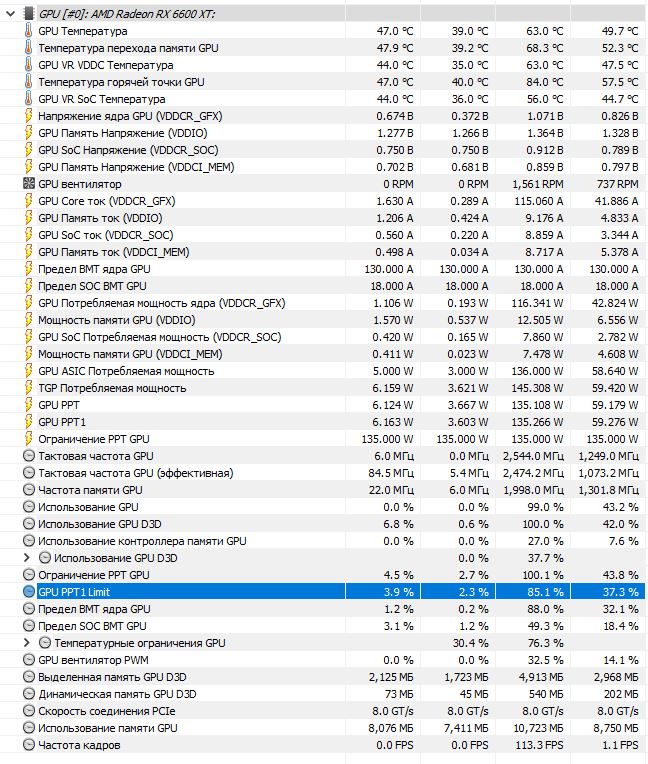Click the 115.060 A maximum core current value
The width and height of the screenshot is (648, 764).
[x=539, y=201]
